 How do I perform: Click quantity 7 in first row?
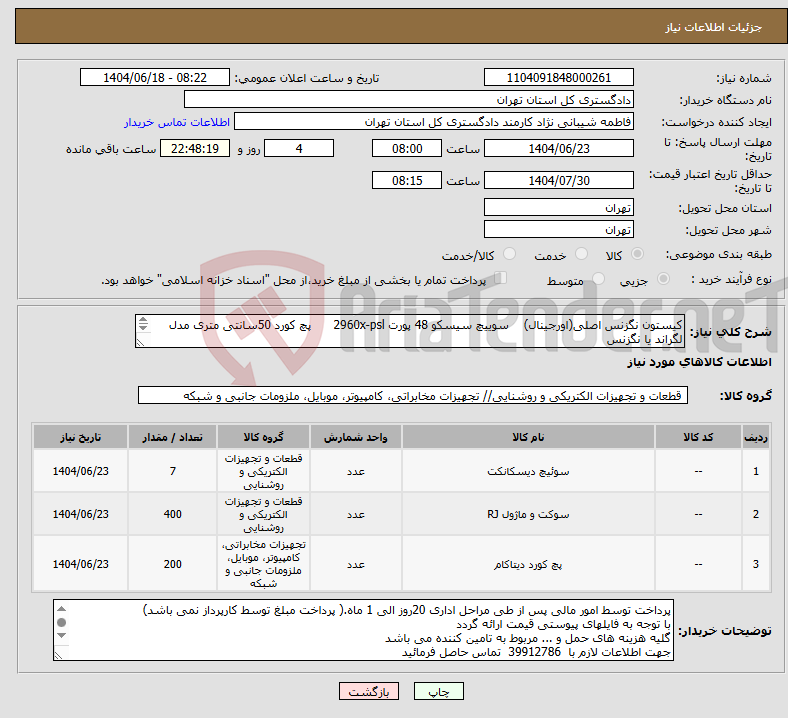172,471
